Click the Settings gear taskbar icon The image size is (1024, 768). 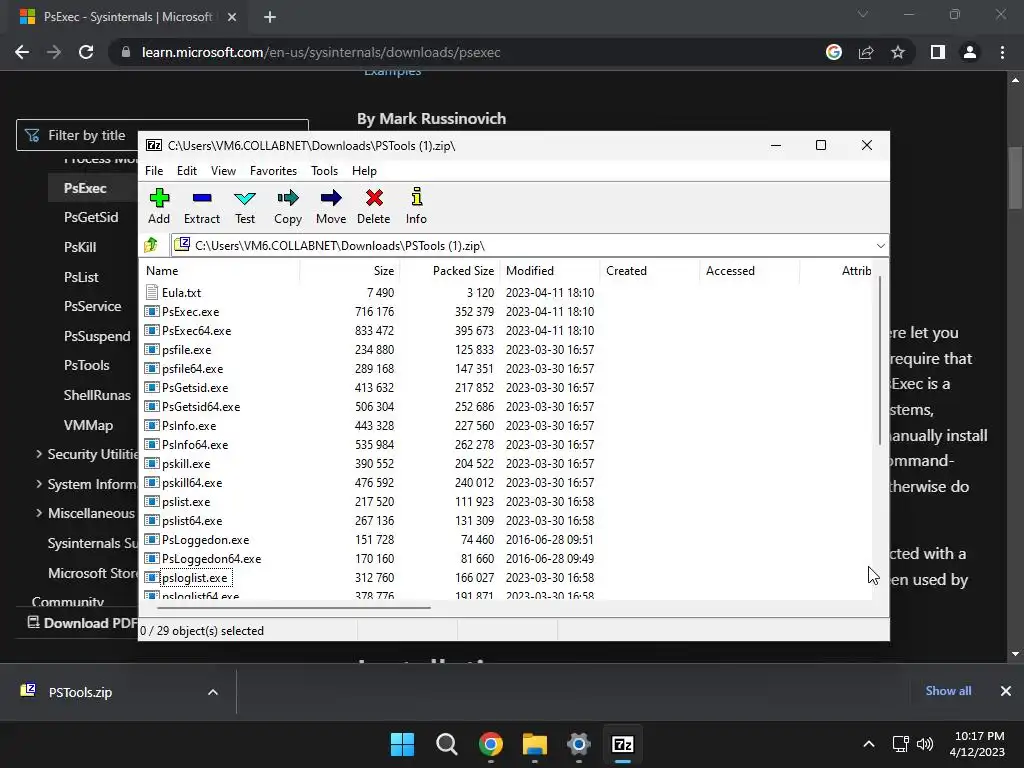[579, 744]
